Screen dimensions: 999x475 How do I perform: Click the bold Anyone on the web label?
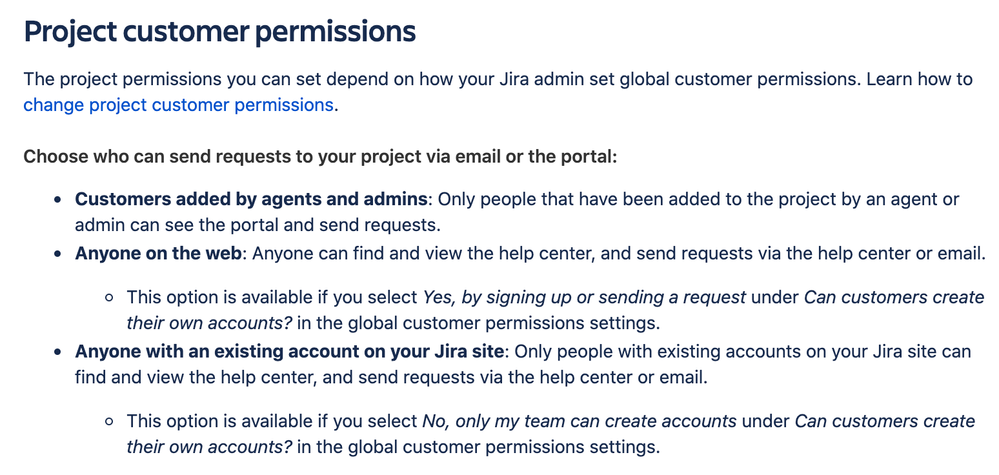pyautogui.click(x=159, y=253)
